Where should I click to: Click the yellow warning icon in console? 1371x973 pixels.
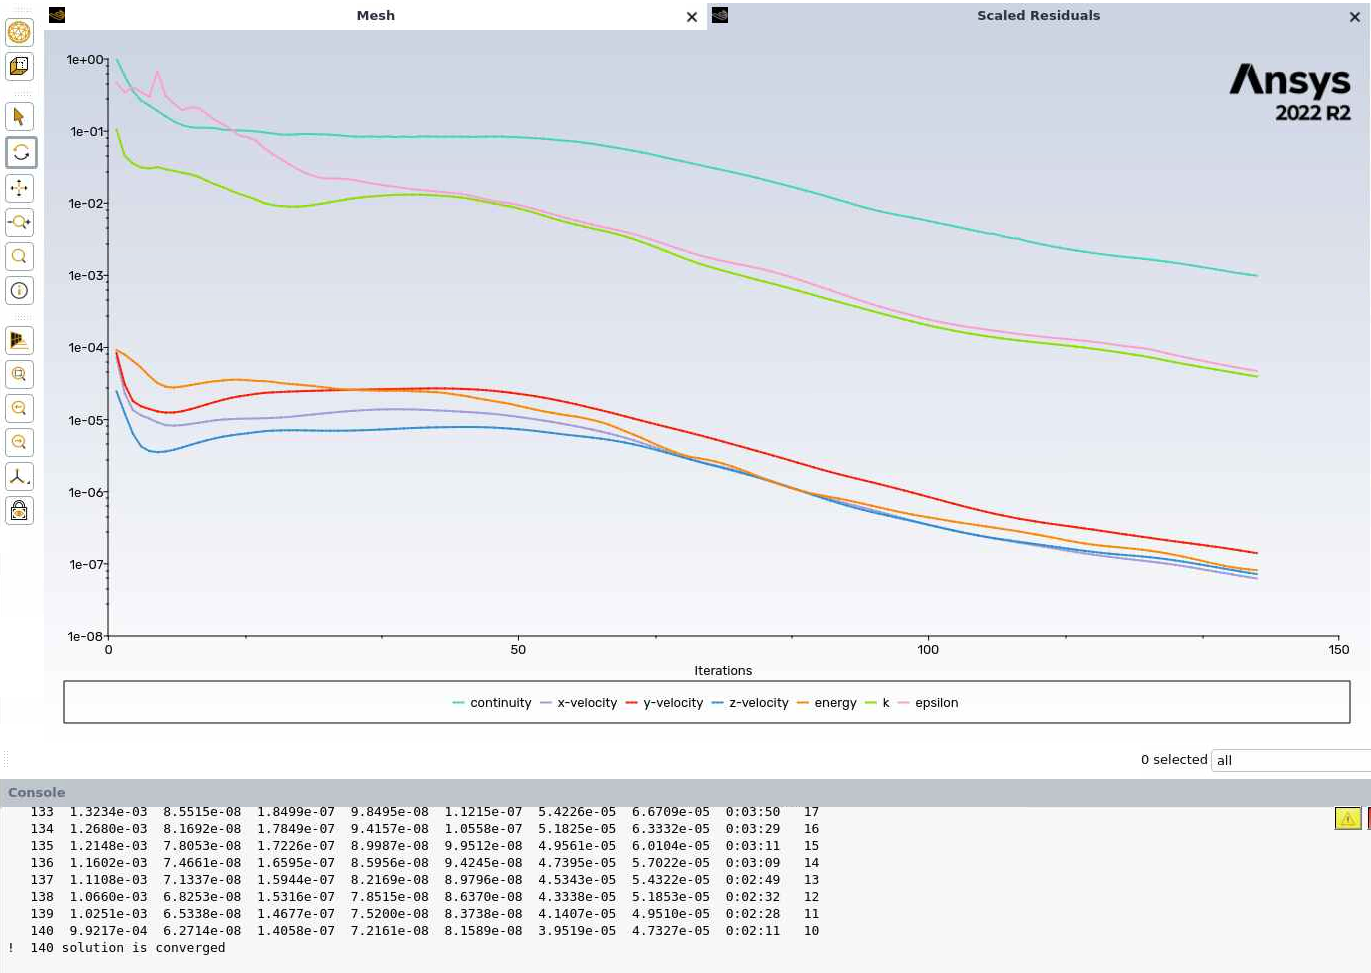(x=1348, y=818)
